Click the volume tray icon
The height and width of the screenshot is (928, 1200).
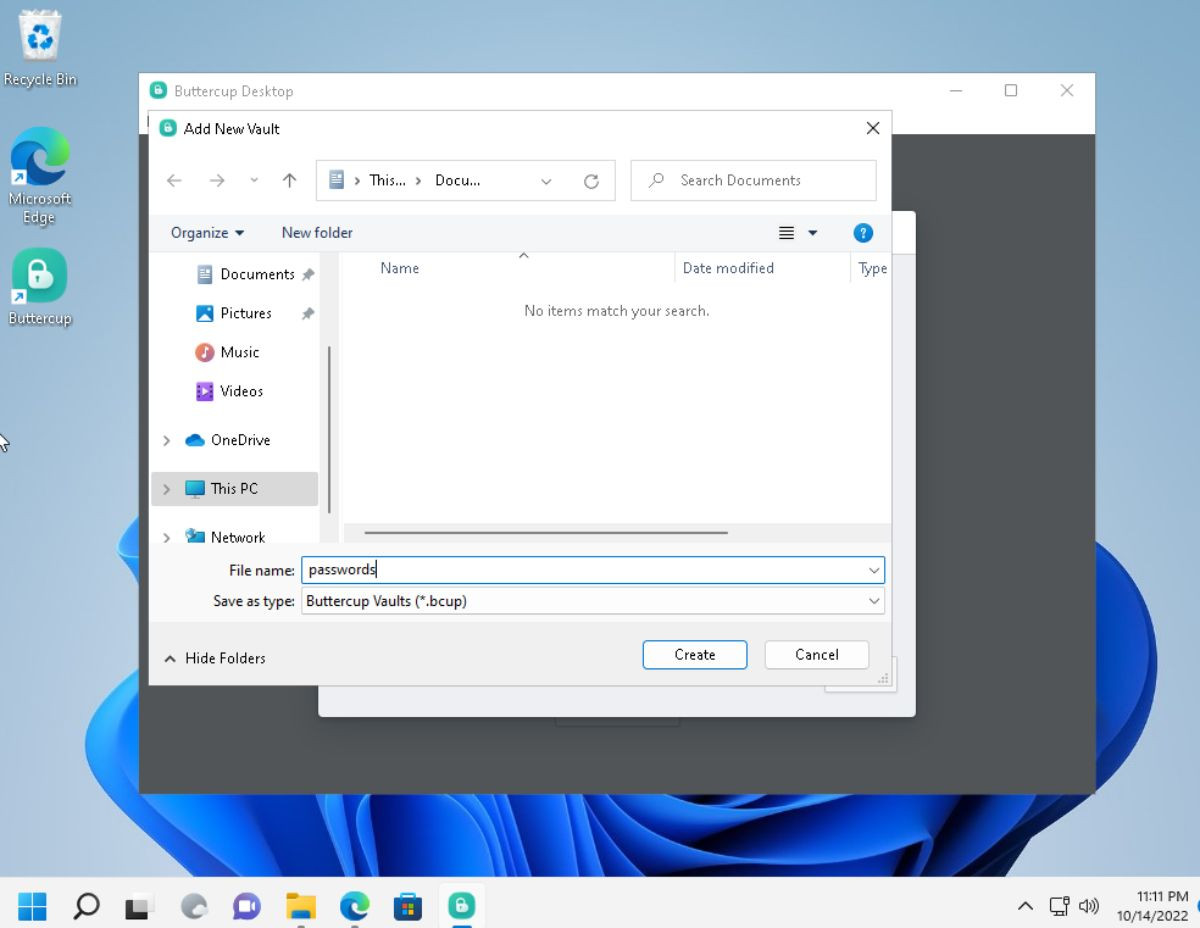(1089, 907)
